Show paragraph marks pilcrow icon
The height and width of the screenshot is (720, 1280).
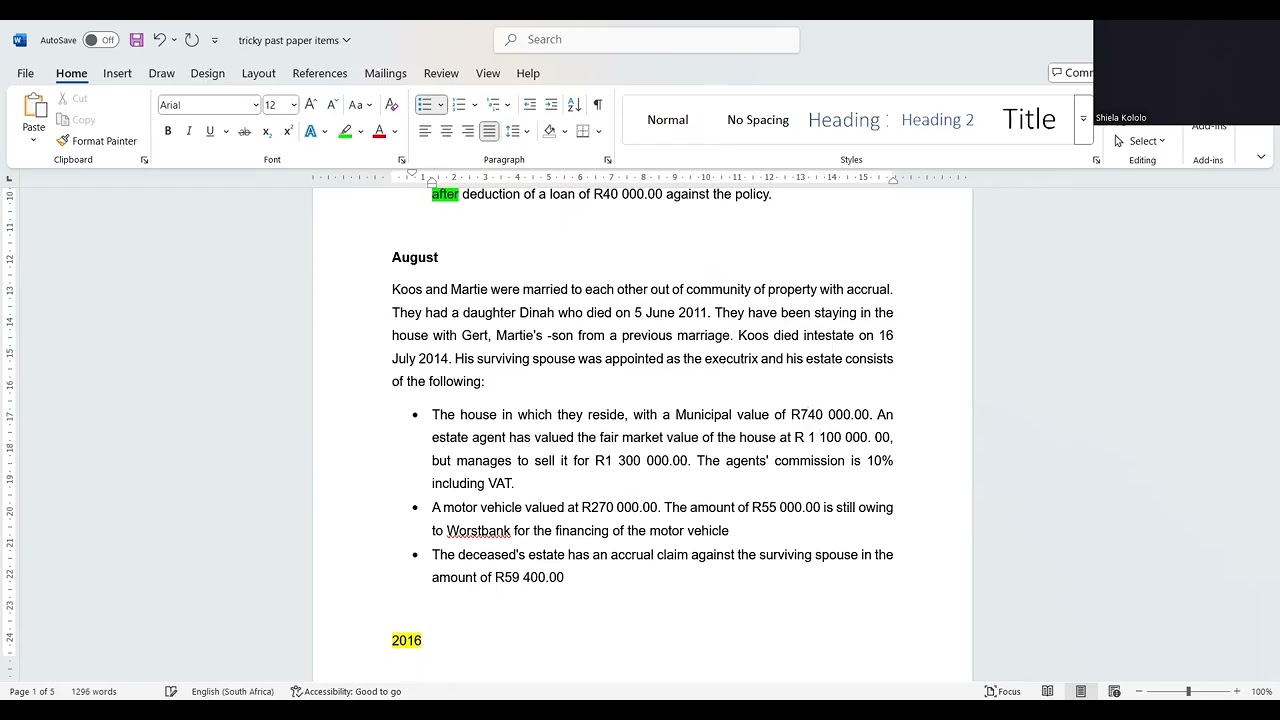[597, 105]
